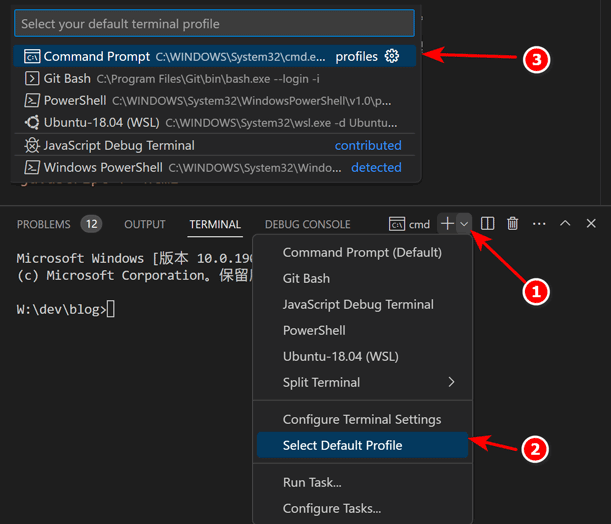
Task: Expand the Split Terminal submenu arrow
Action: (x=451, y=382)
